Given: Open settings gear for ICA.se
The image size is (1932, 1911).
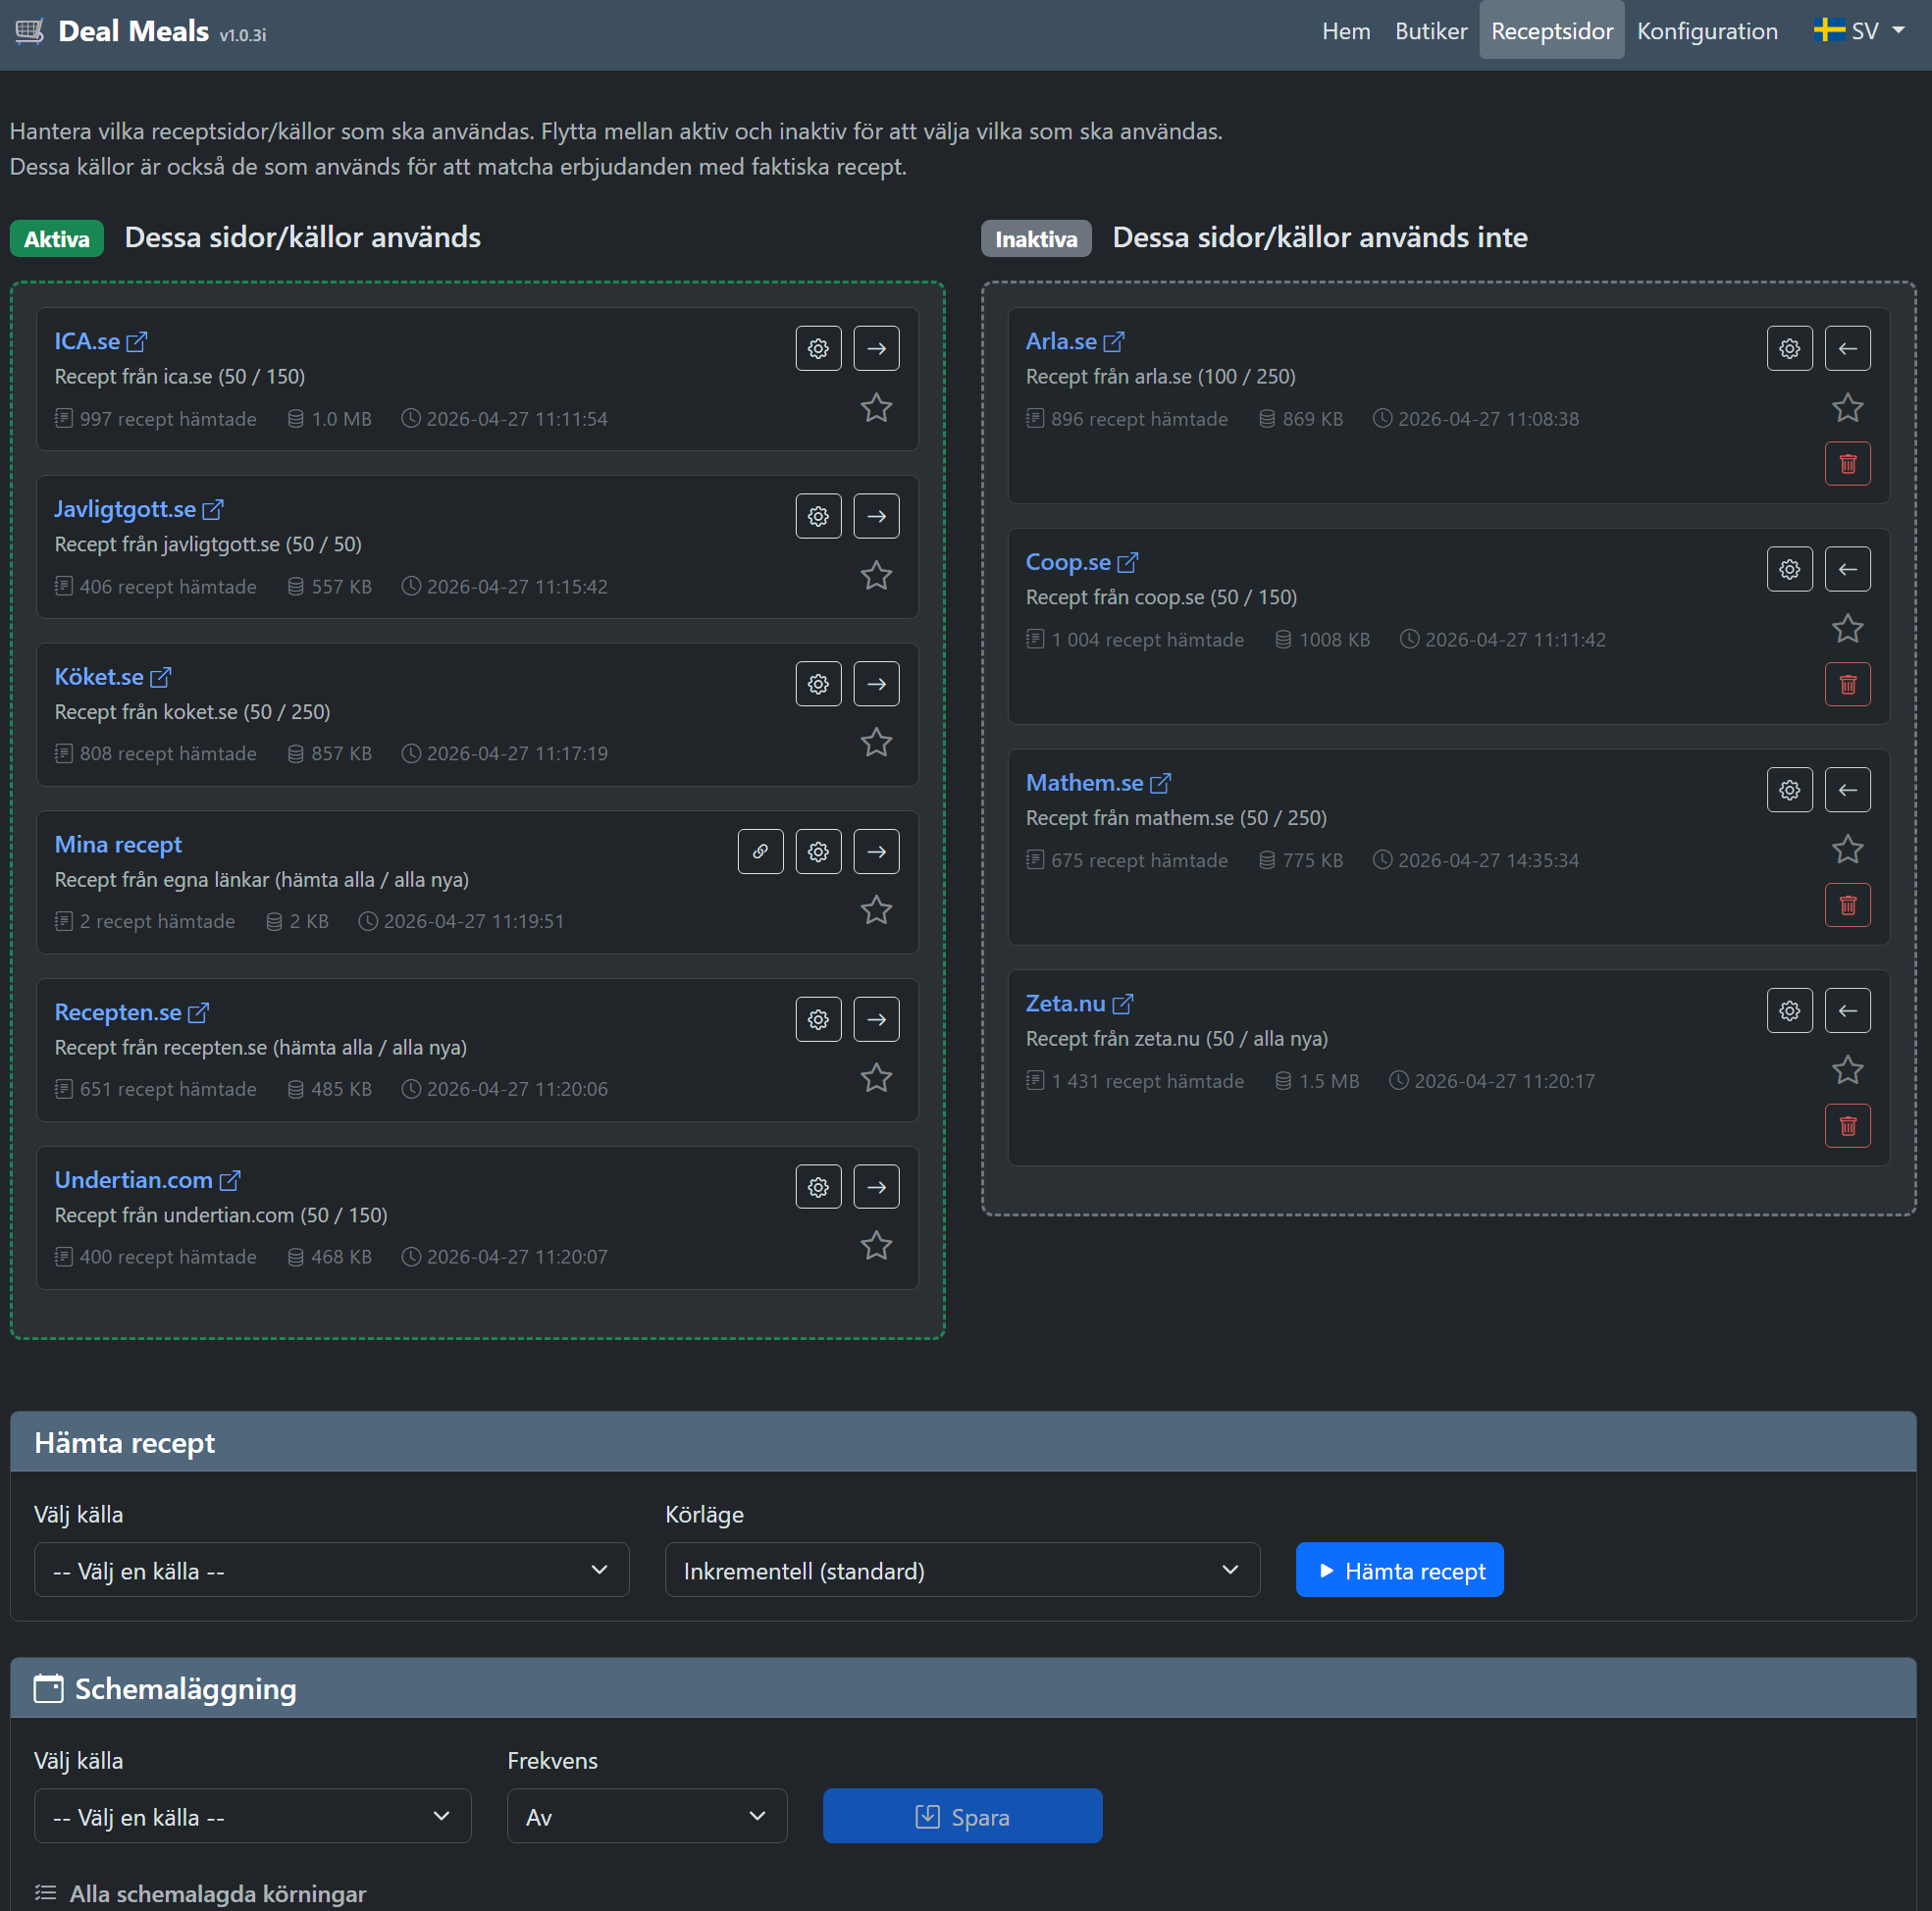Looking at the screenshot, I should pos(818,348).
